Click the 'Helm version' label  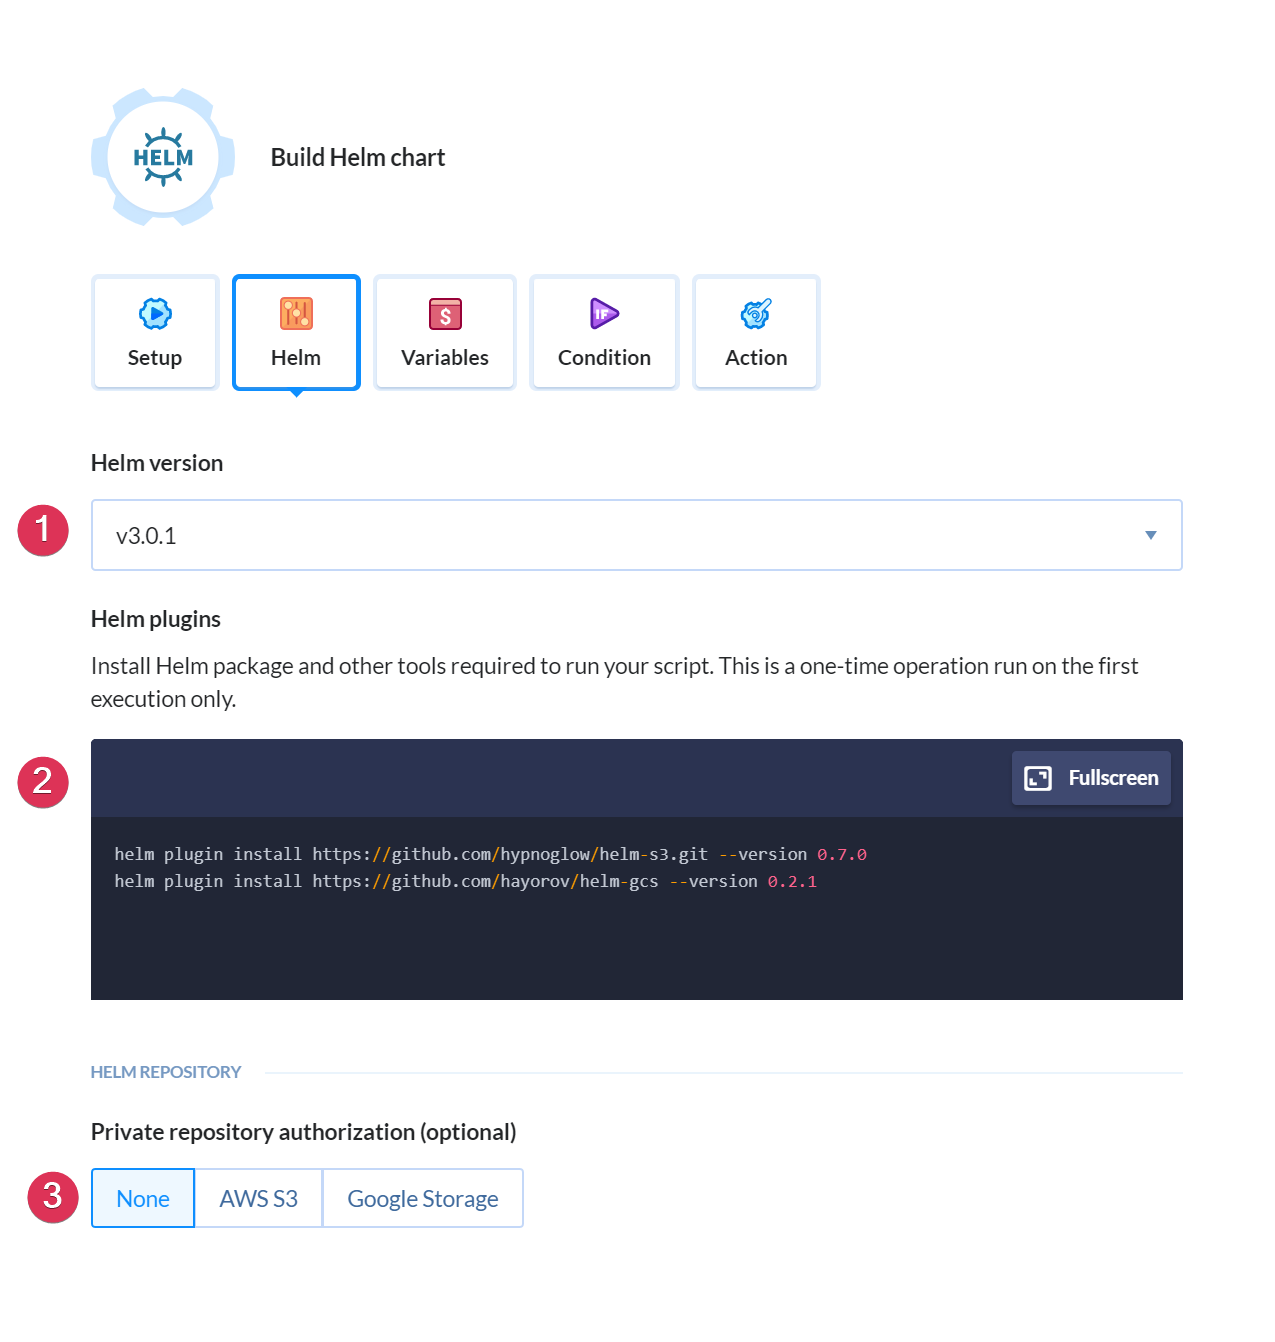[157, 463]
